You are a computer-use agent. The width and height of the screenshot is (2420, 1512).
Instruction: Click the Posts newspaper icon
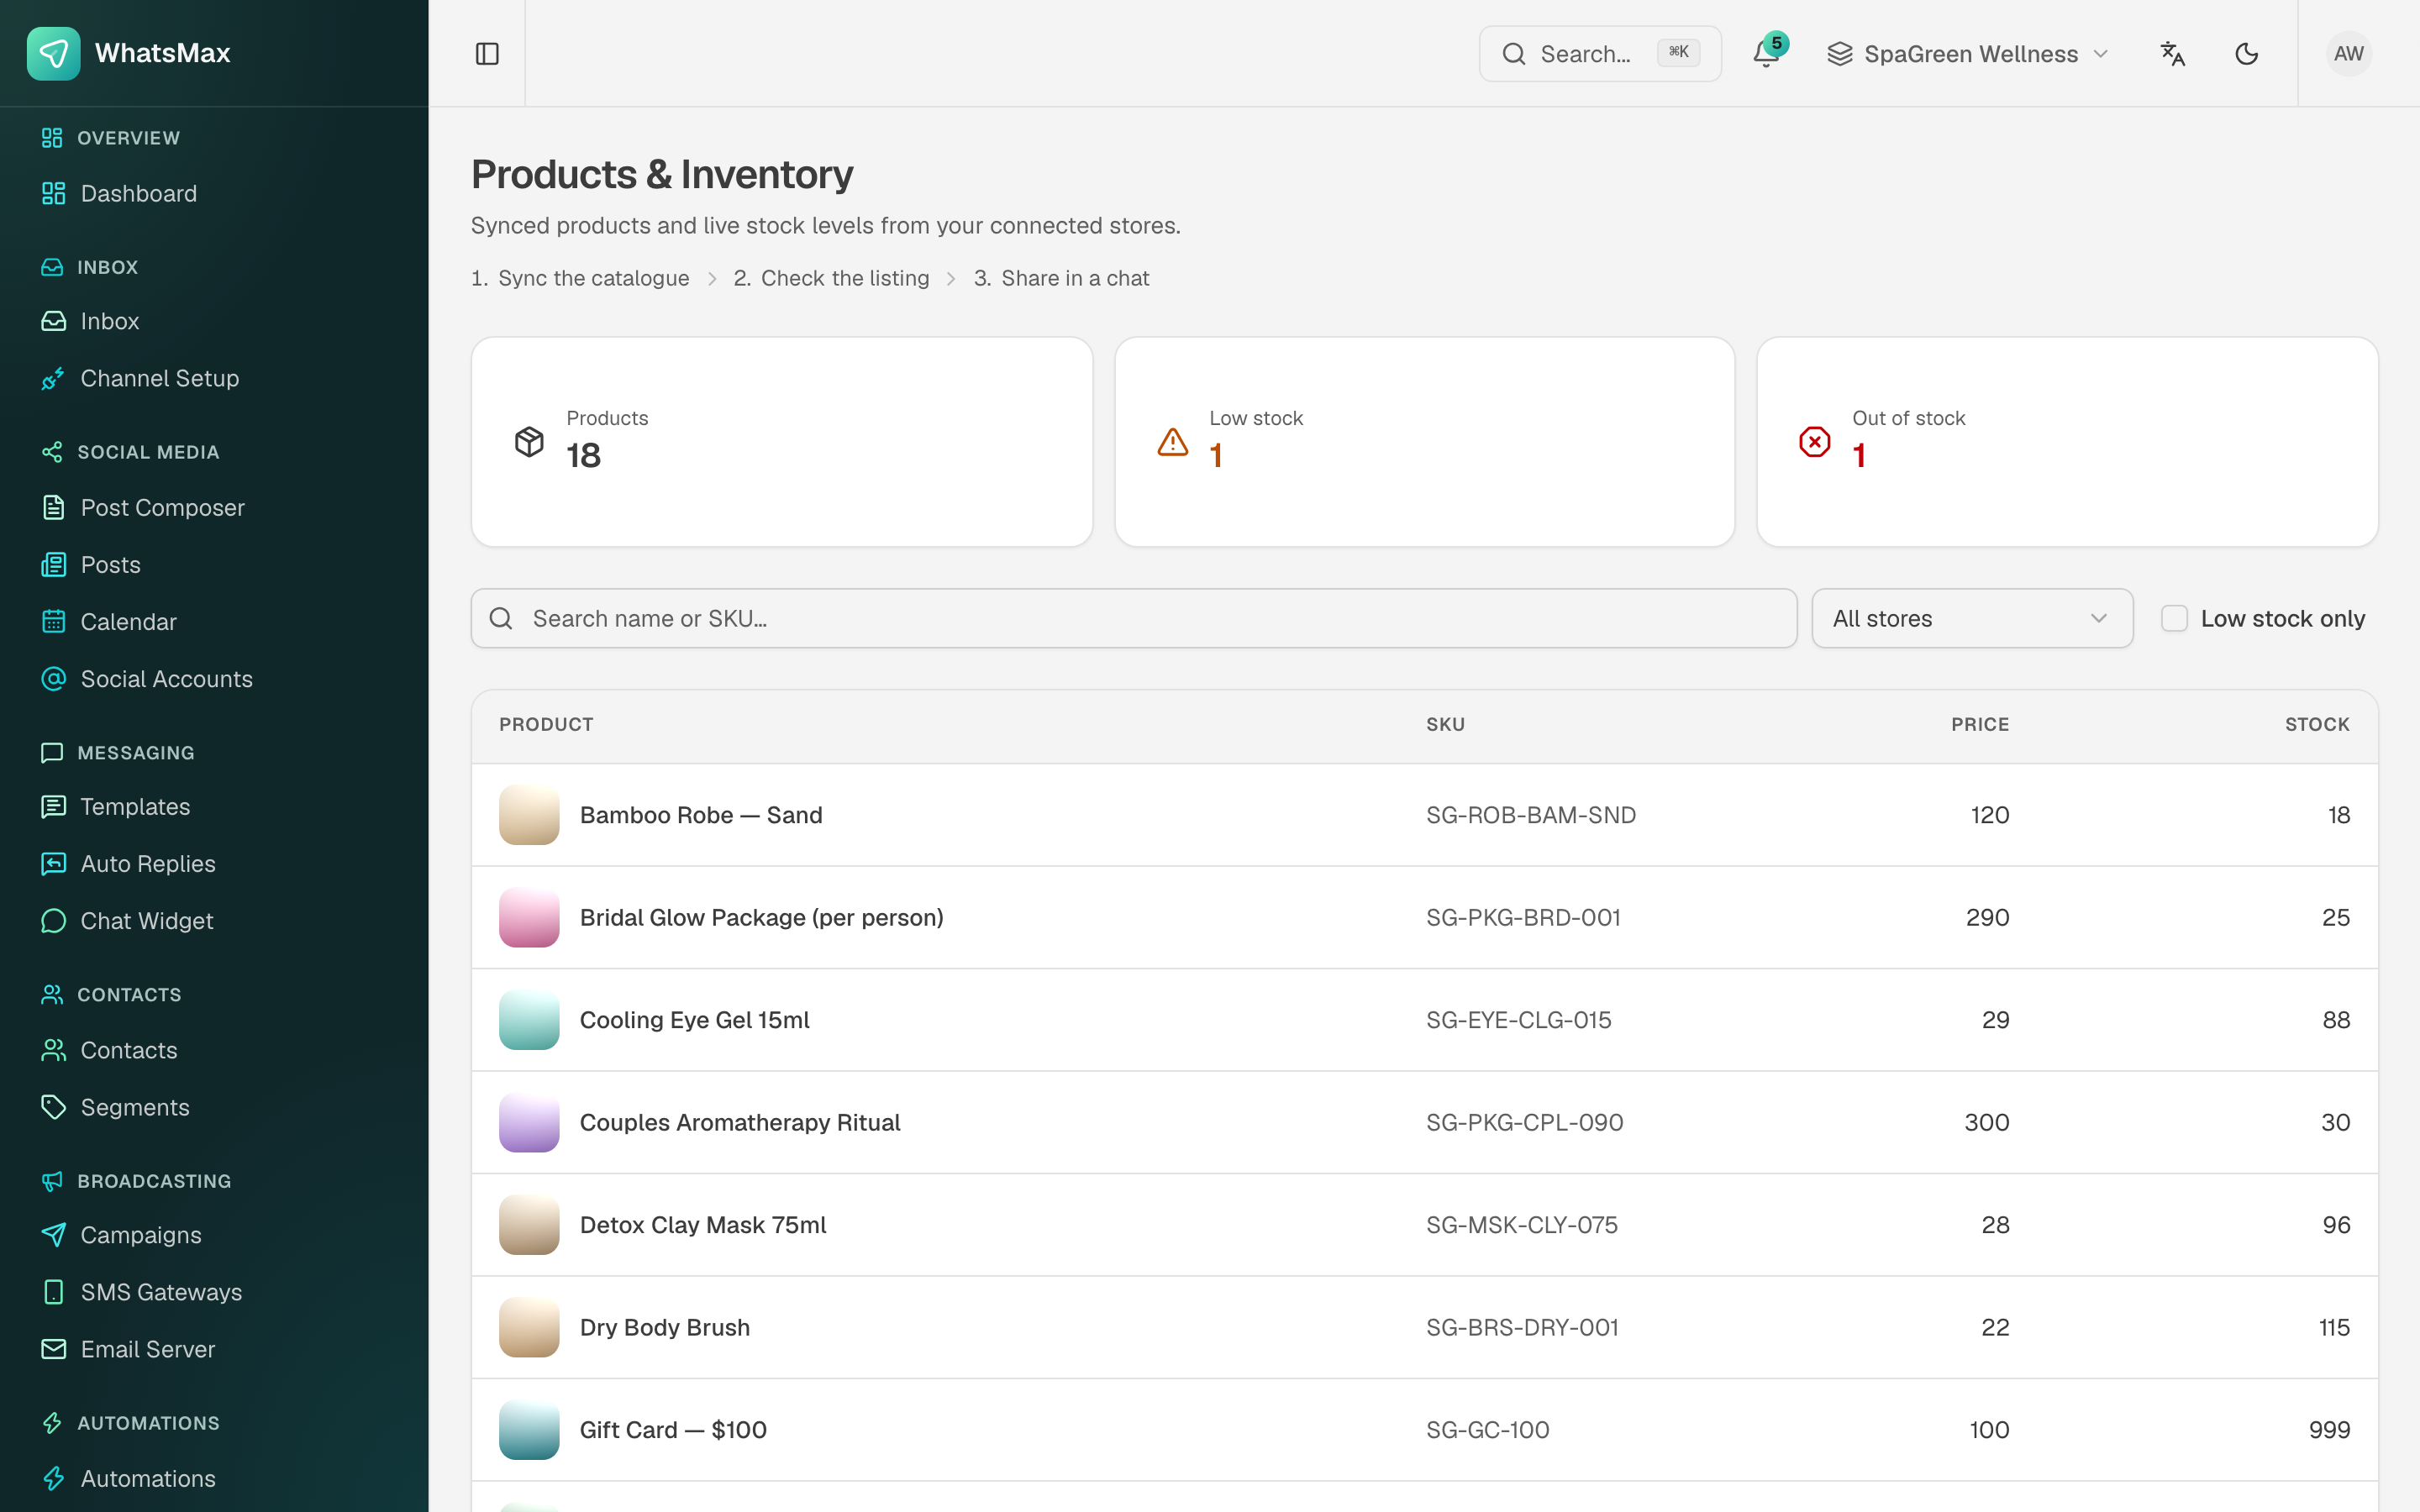click(54, 565)
